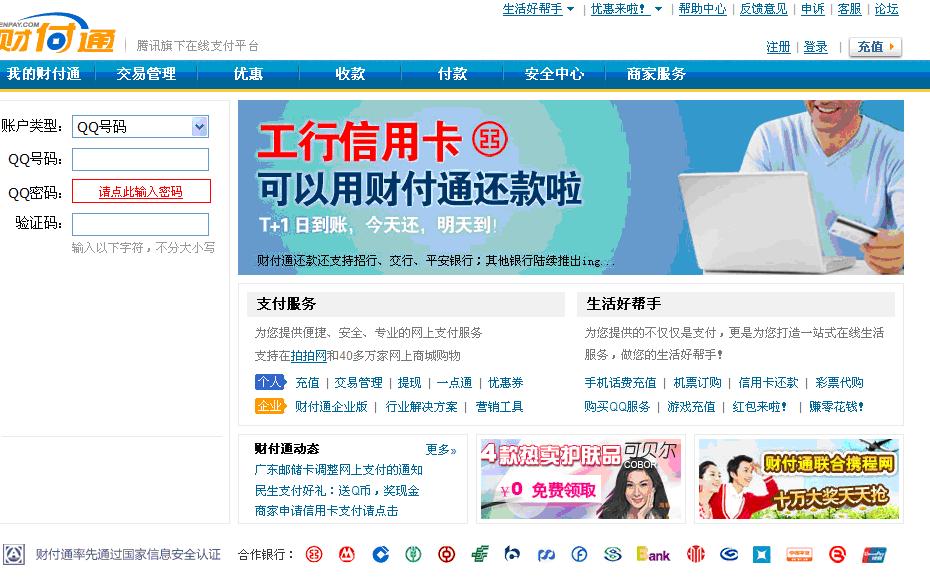The image size is (930, 584).
Task: Click the Bank of China logo icon
Action: pos(447,554)
